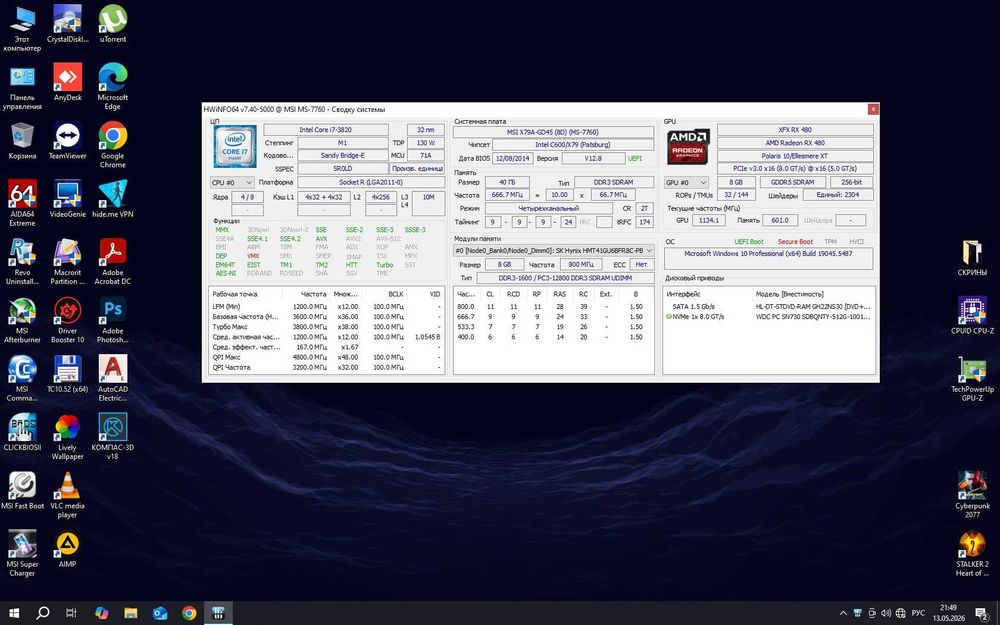This screenshot has height=625, width=1000.
Task: Open MSI Fast Boot desktop icon
Action: pos(22,490)
